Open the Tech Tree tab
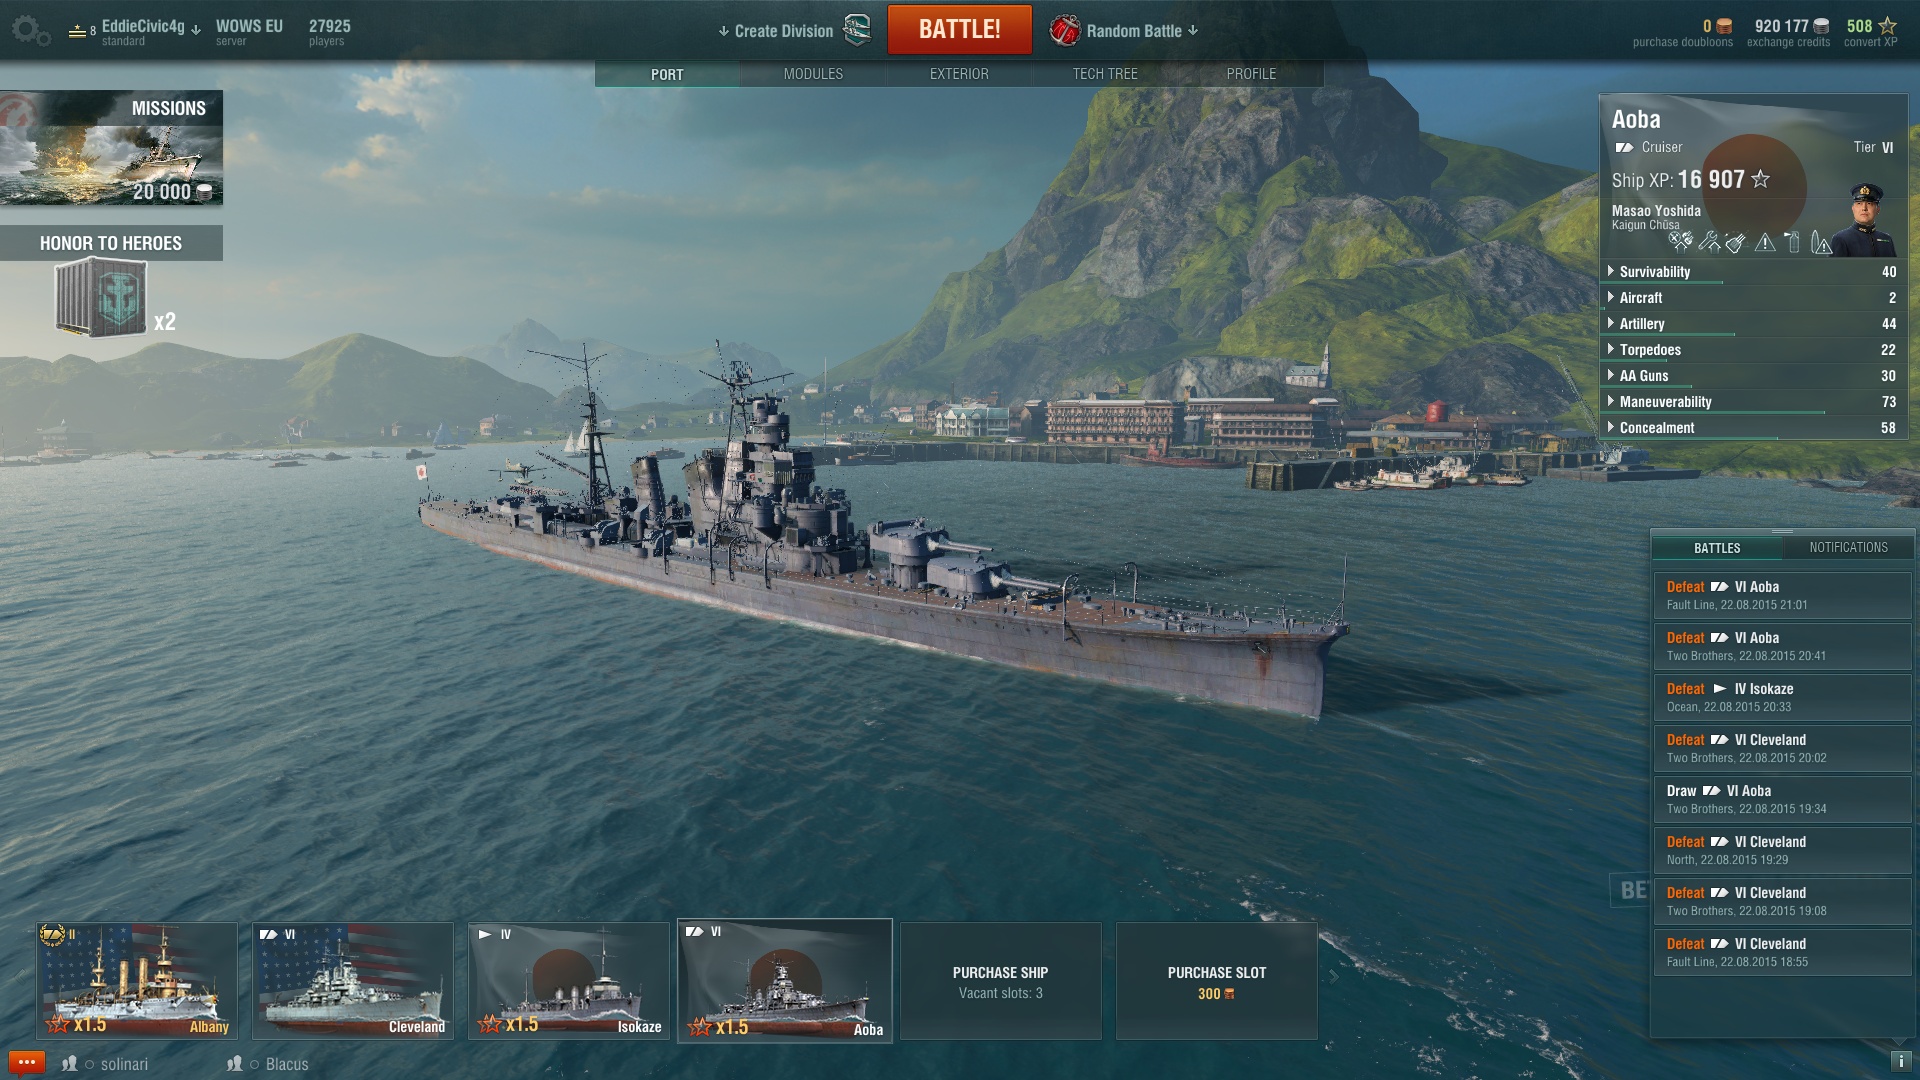This screenshot has height=1080, width=1920. pyautogui.click(x=1105, y=74)
